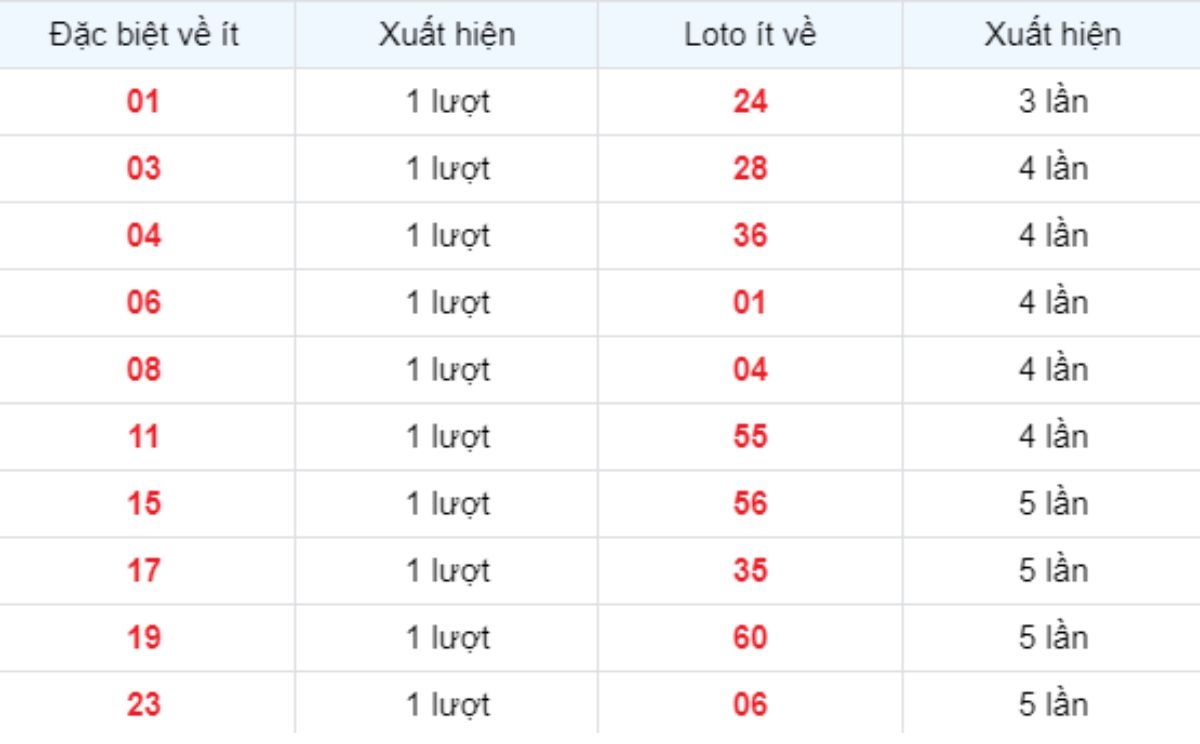The width and height of the screenshot is (1200, 744).
Task: Click the 'Đặc biệt về ít' column header
Action: (144, 35)
